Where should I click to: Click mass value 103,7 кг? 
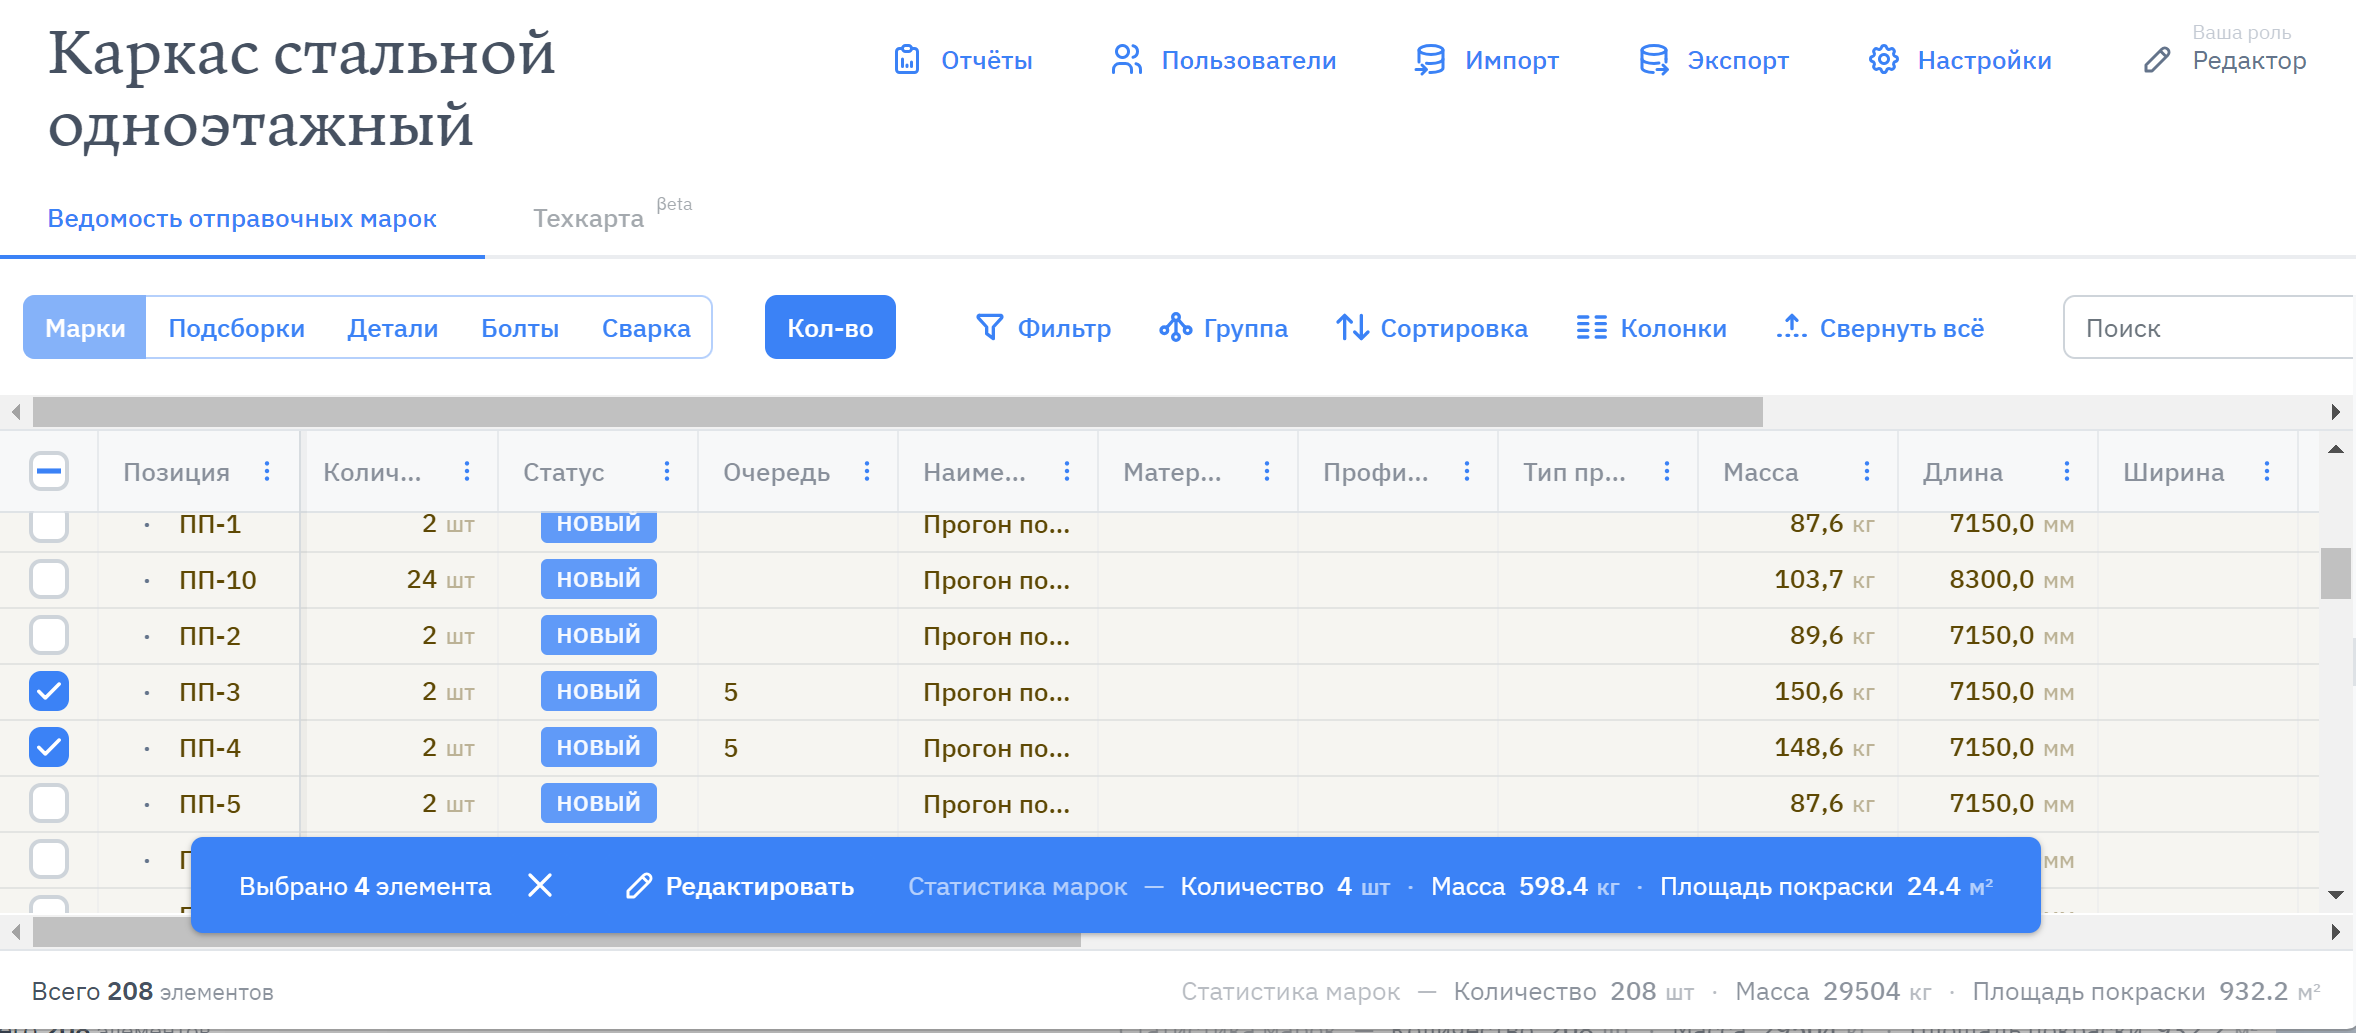(1824, 579)
